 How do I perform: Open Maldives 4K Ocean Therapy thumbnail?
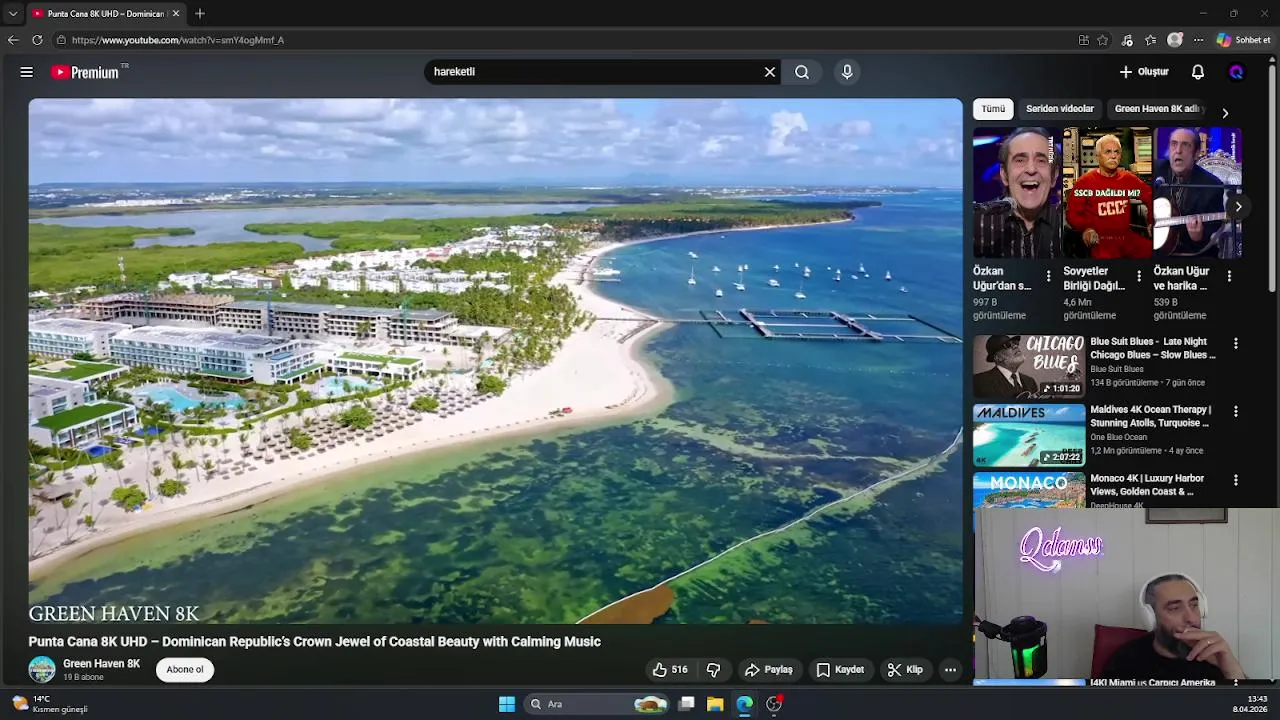1029,435
